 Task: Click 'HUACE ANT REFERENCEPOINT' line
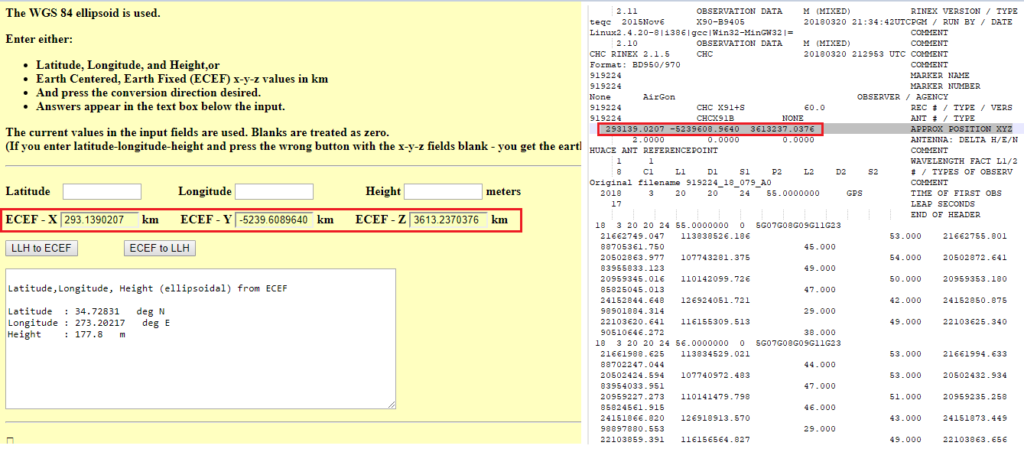654,150
